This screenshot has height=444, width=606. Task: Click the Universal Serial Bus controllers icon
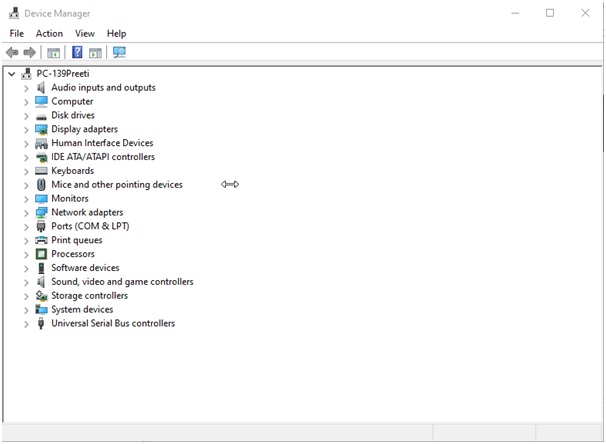[x=41, y=323]
